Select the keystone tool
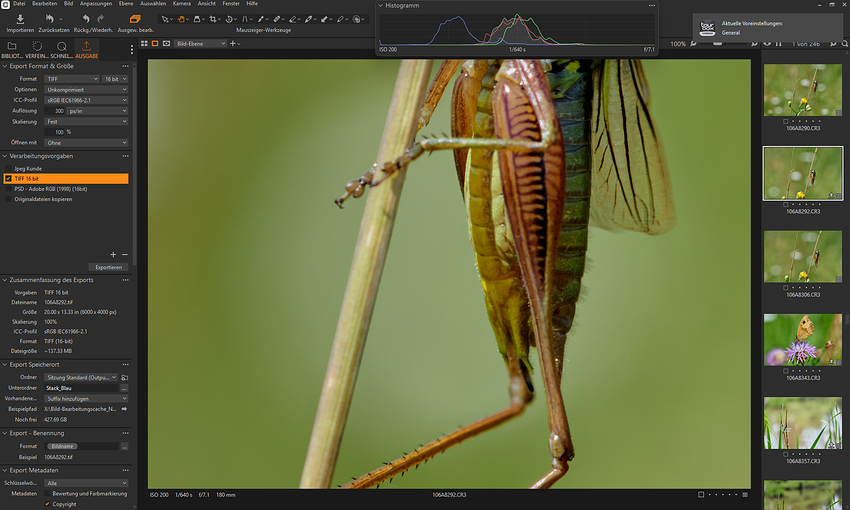The height and width of the screenshot is (510, 850). pyautogui.click(x=244, y=19)
